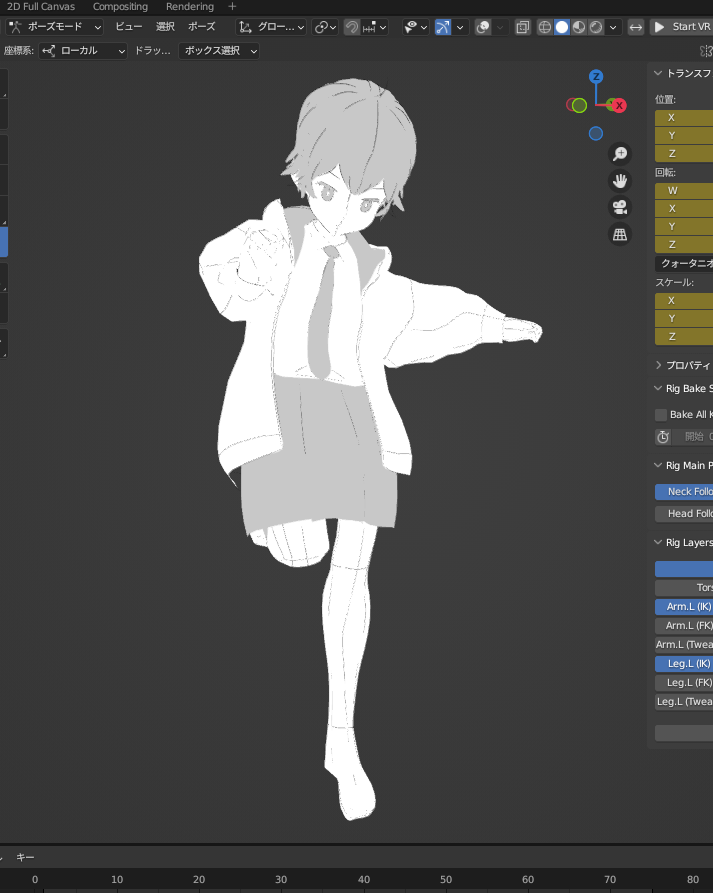Image resolution: width=713 pixels, height=893 pixels.
Task: Toggle the Arm.L (Tweak) rig layer
Action: pos(684,645)
